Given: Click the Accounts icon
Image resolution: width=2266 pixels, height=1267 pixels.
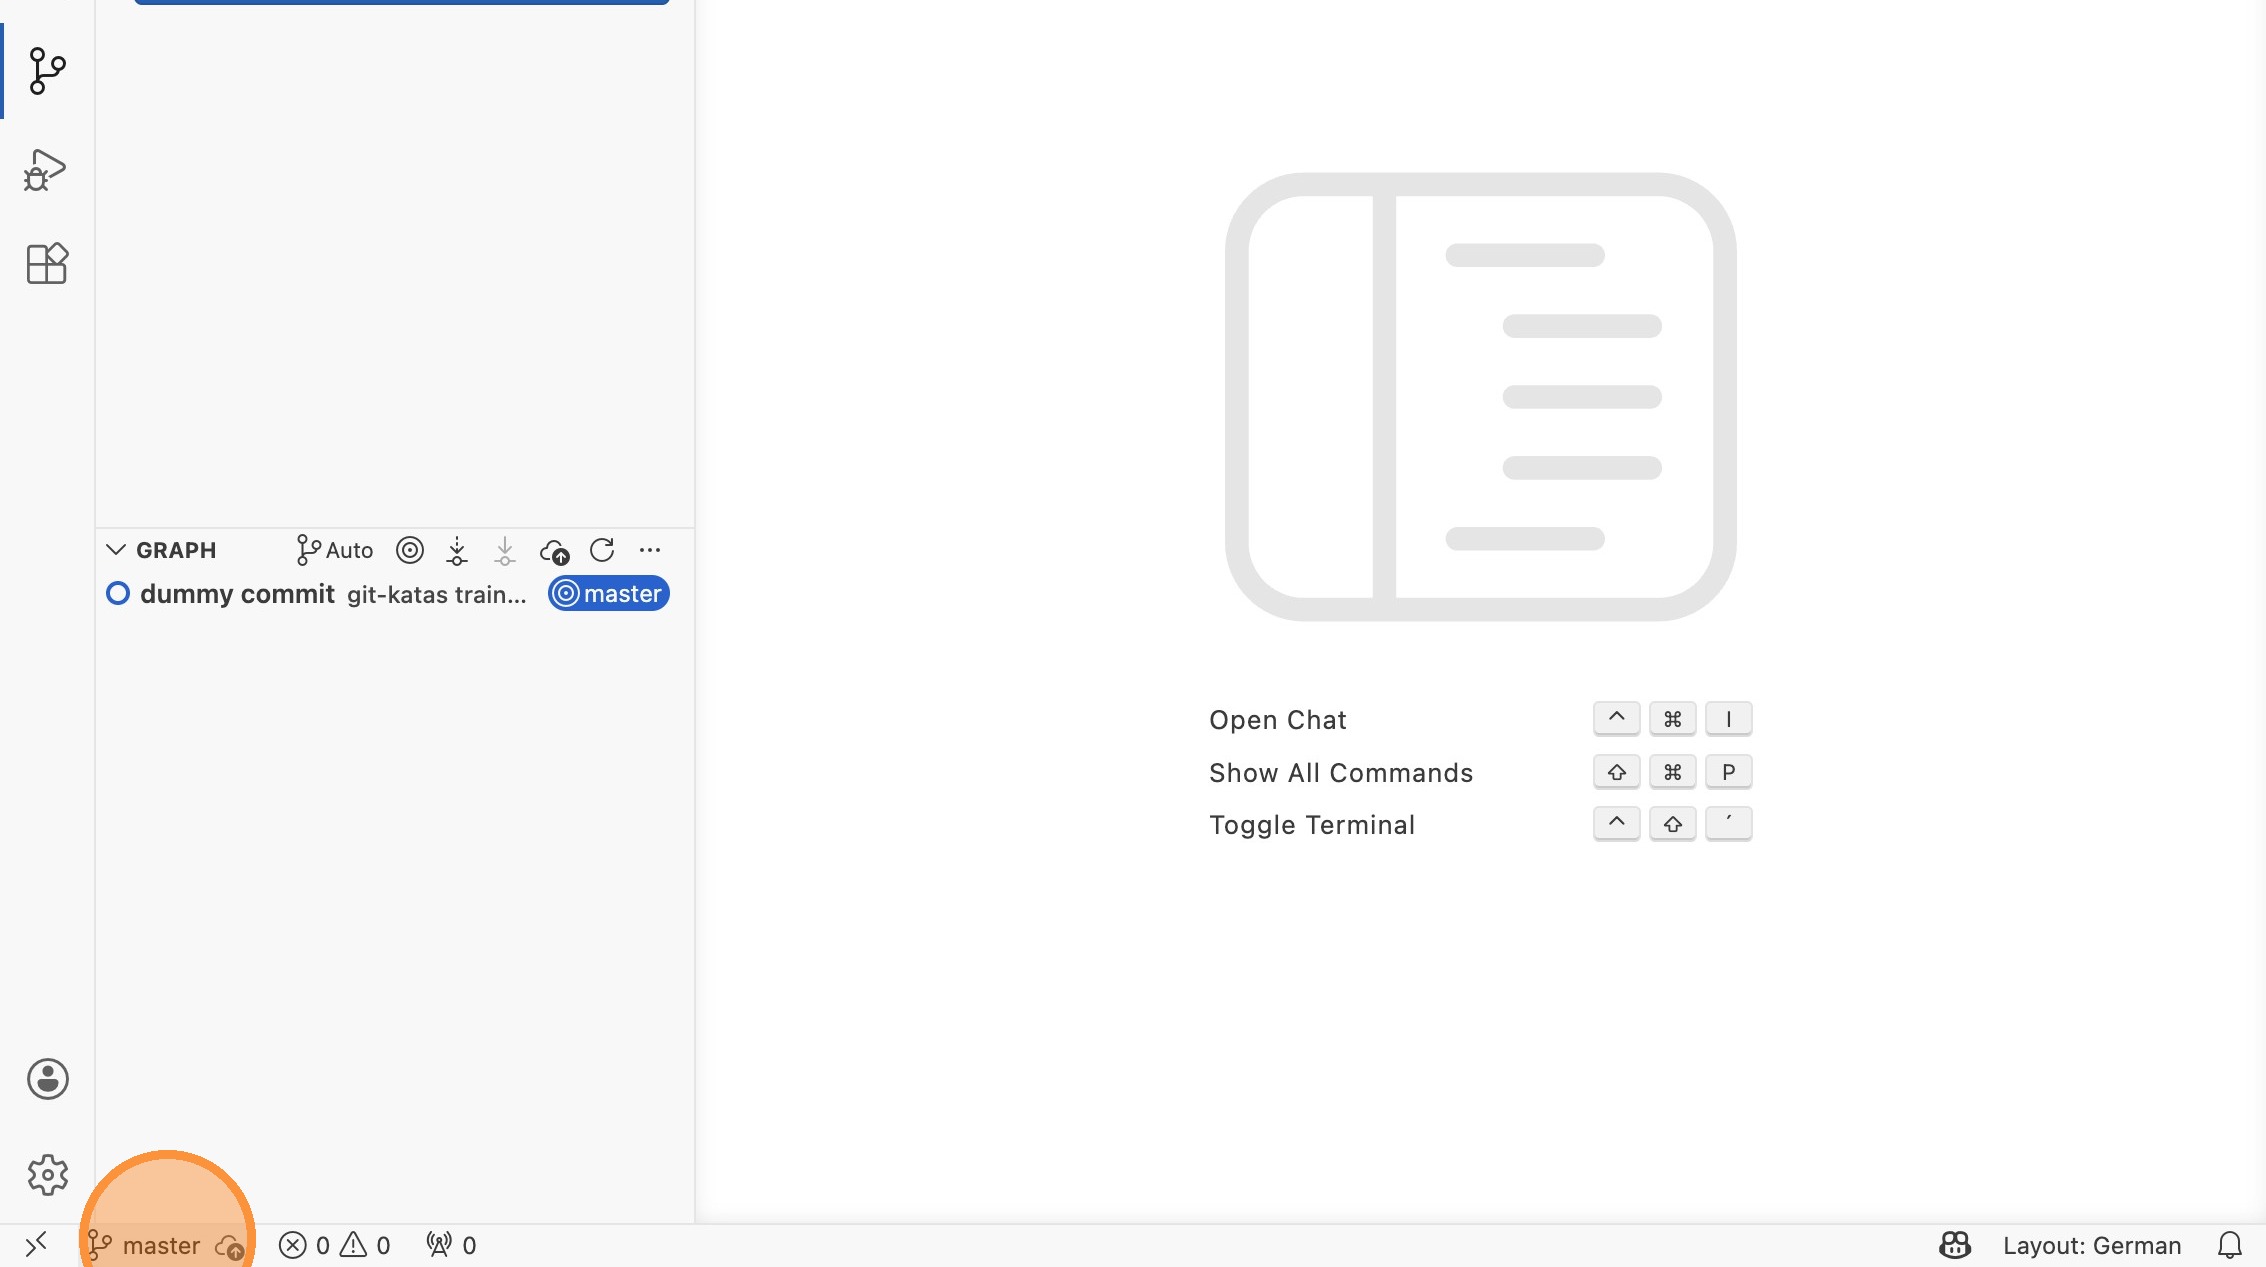Looking at the screenshot, I should [x=47, y=1079].
